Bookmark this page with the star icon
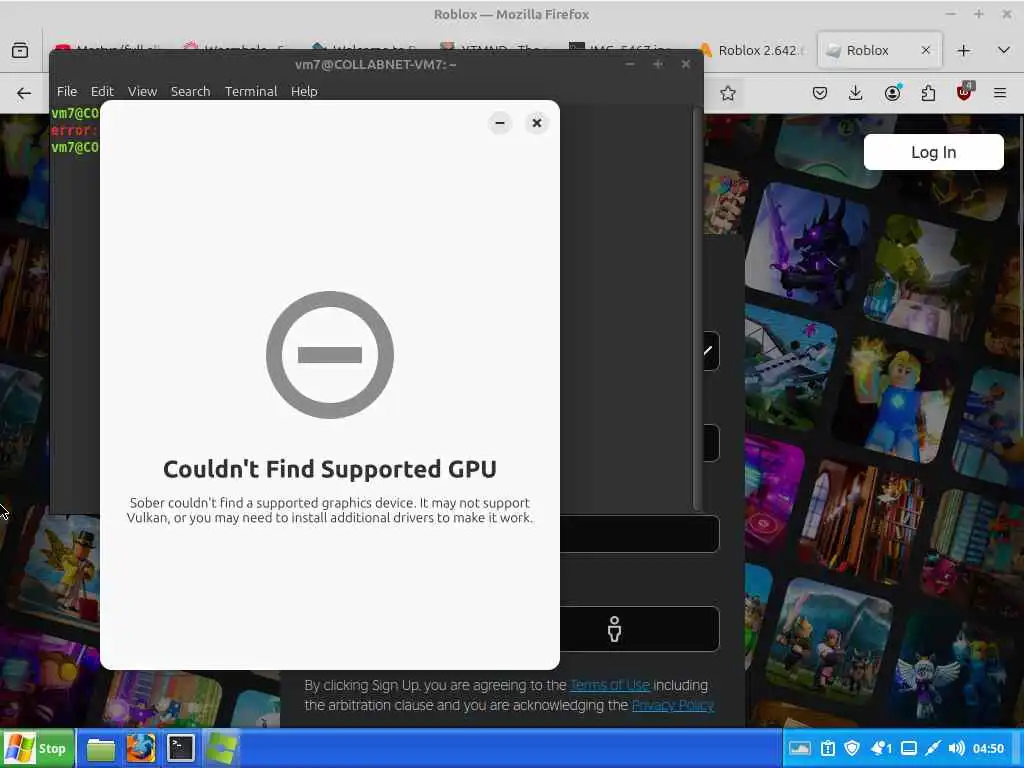Image resolution: width=1024 pixels, height=768 pixels. click(728, 93)
